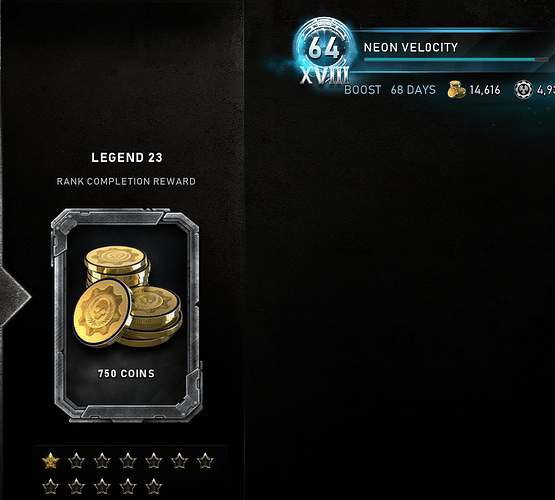Select the first star in bottom row
The height and width of the screenshot is (500, 555).
click(x=51, y=486)
